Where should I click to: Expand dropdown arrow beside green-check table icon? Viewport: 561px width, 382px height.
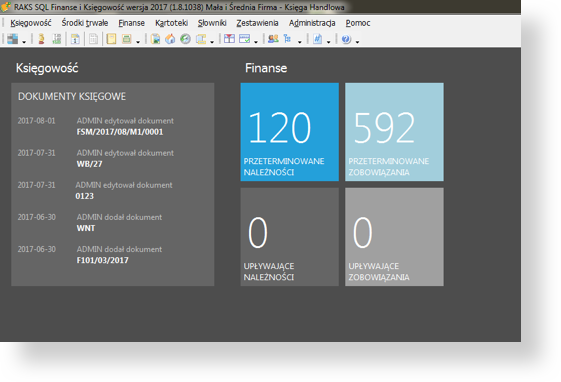click(x=256, y=42)
